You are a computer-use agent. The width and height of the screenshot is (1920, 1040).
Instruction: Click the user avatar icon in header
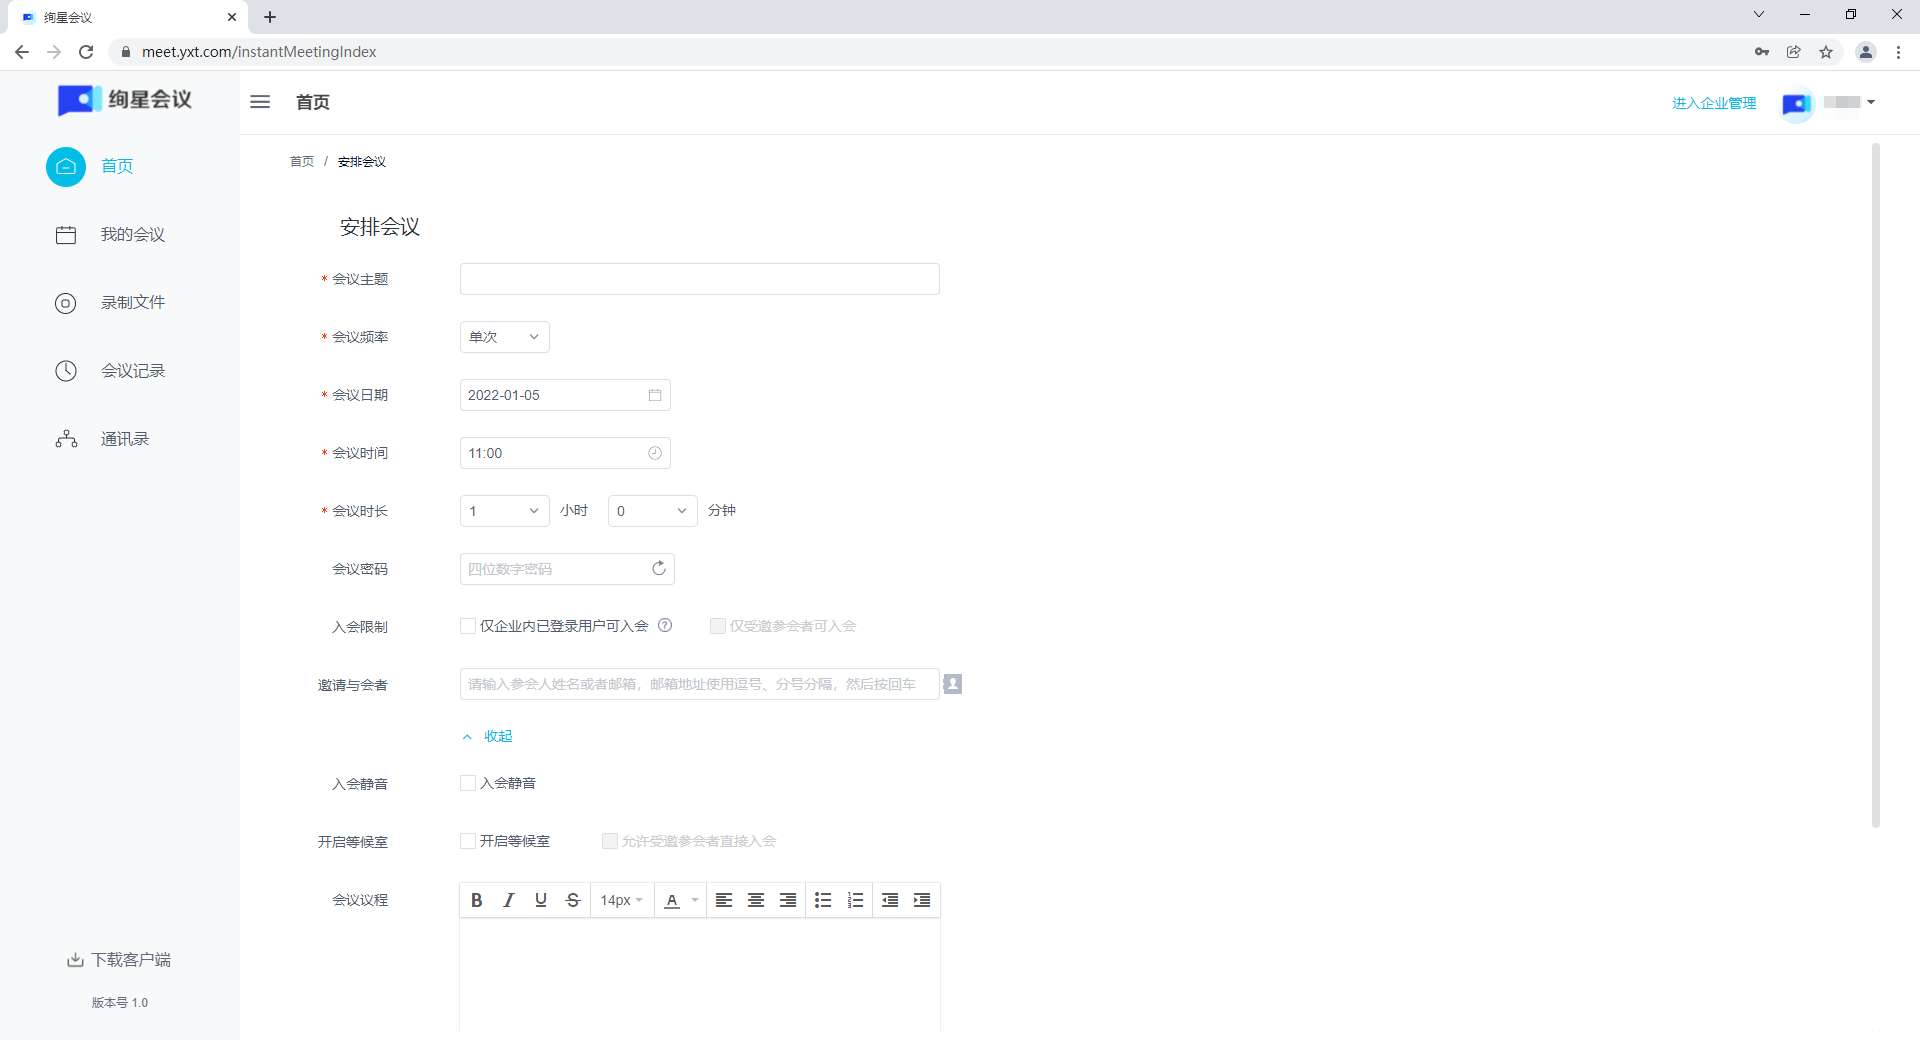tap(1797, 103)
